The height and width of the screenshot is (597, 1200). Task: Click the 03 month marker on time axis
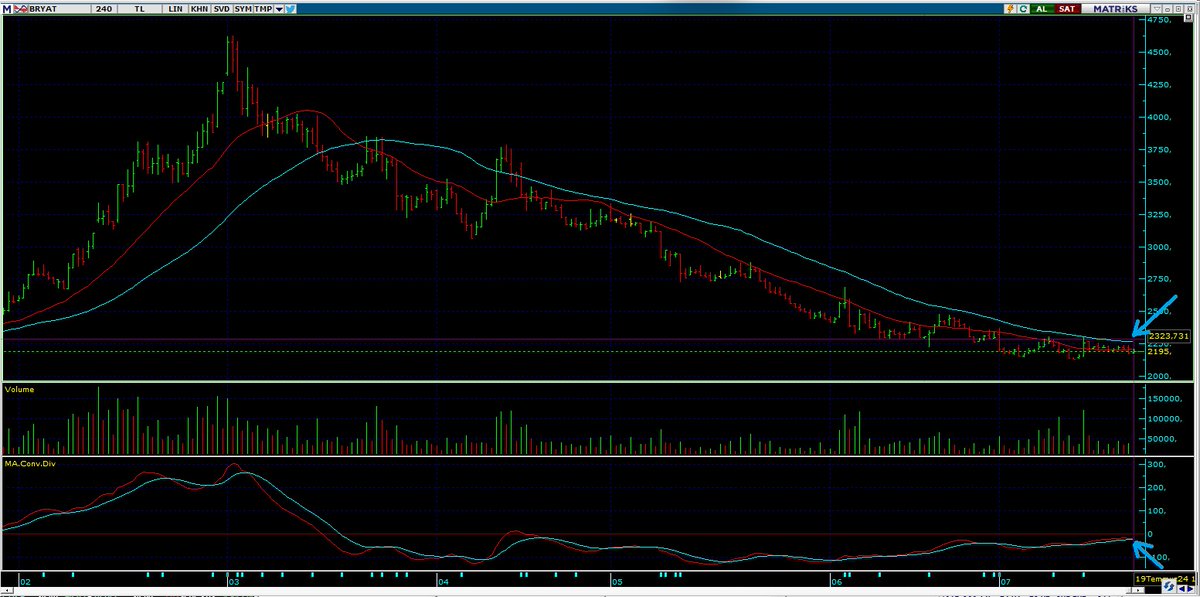tap(233, 581)
